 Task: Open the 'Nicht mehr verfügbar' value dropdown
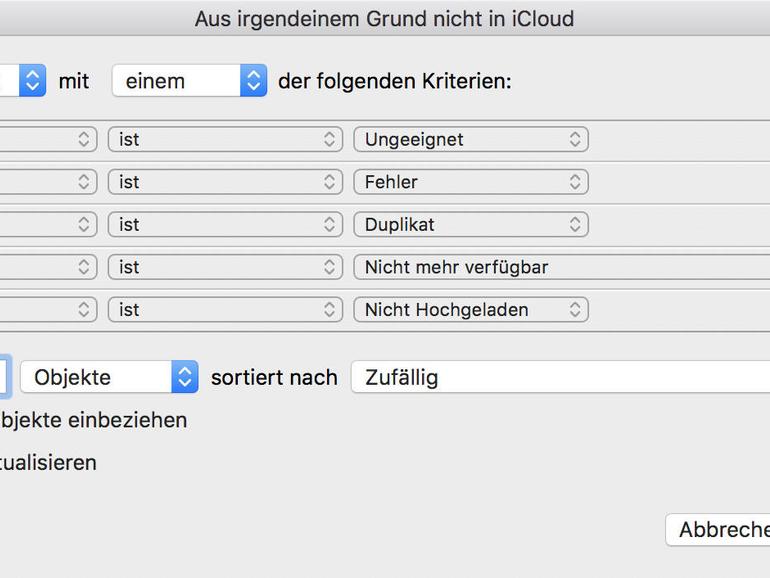click(x=562, y=267)
